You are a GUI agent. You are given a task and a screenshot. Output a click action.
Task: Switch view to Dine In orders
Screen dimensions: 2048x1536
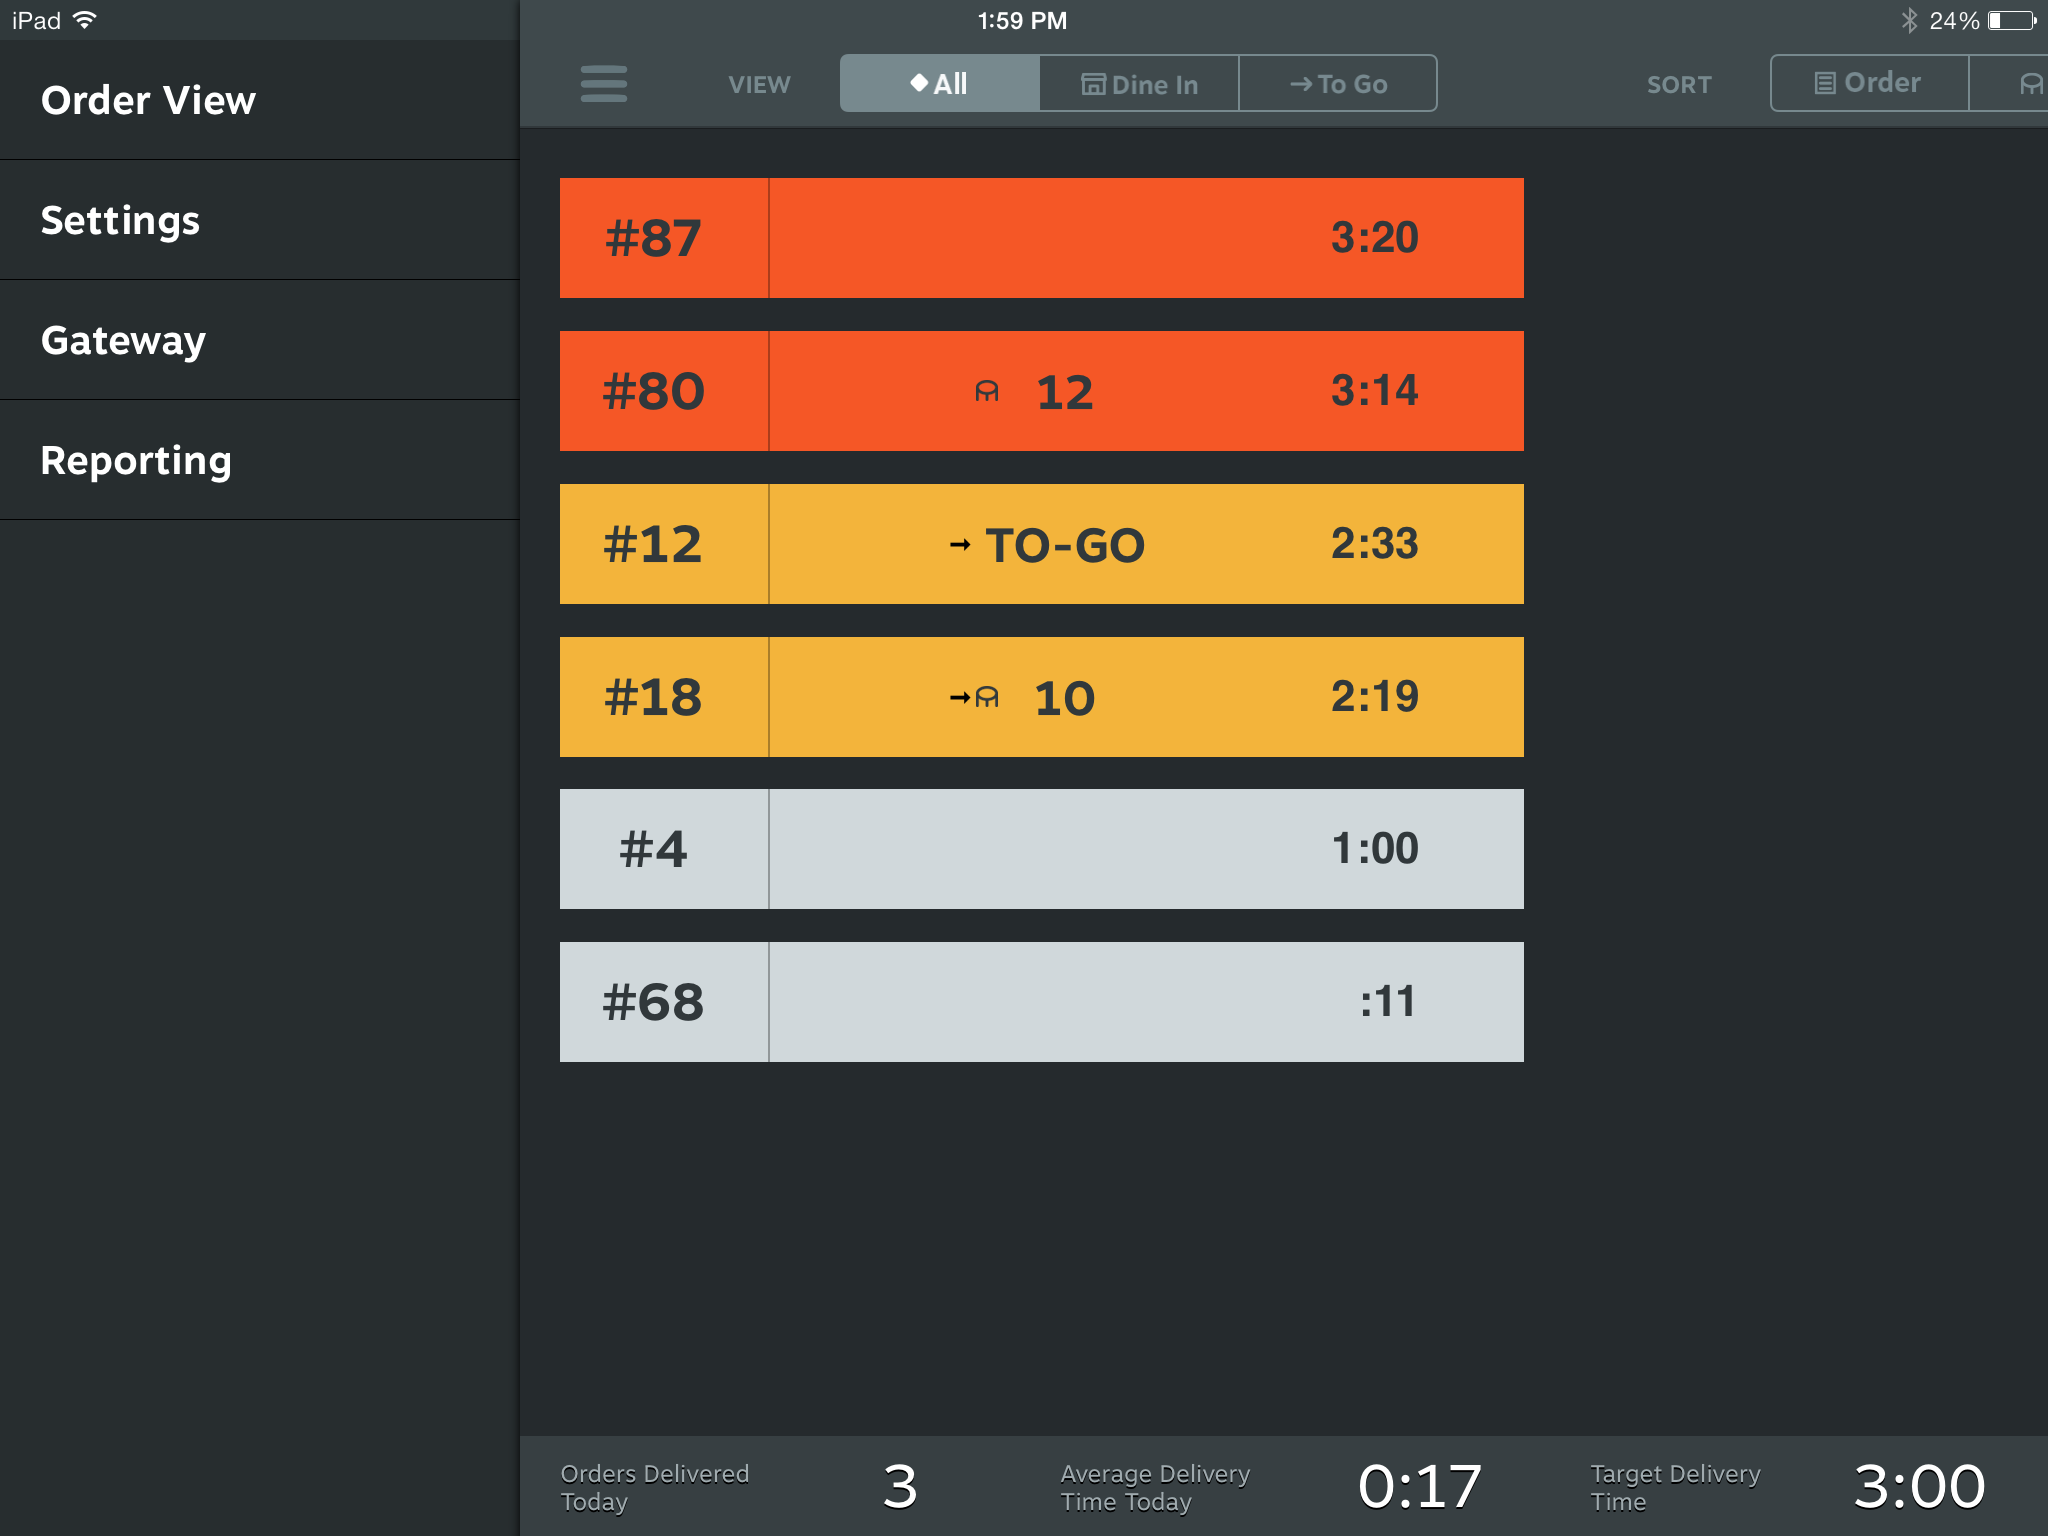pyautogui.click(x=1139, y=84)
